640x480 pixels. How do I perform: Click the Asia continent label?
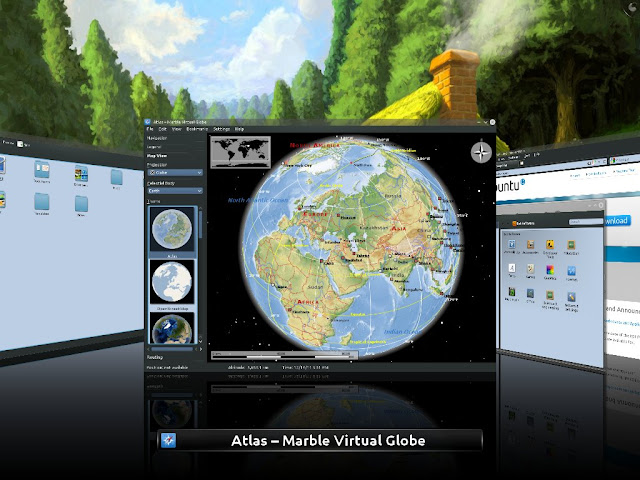pos(398,229)
